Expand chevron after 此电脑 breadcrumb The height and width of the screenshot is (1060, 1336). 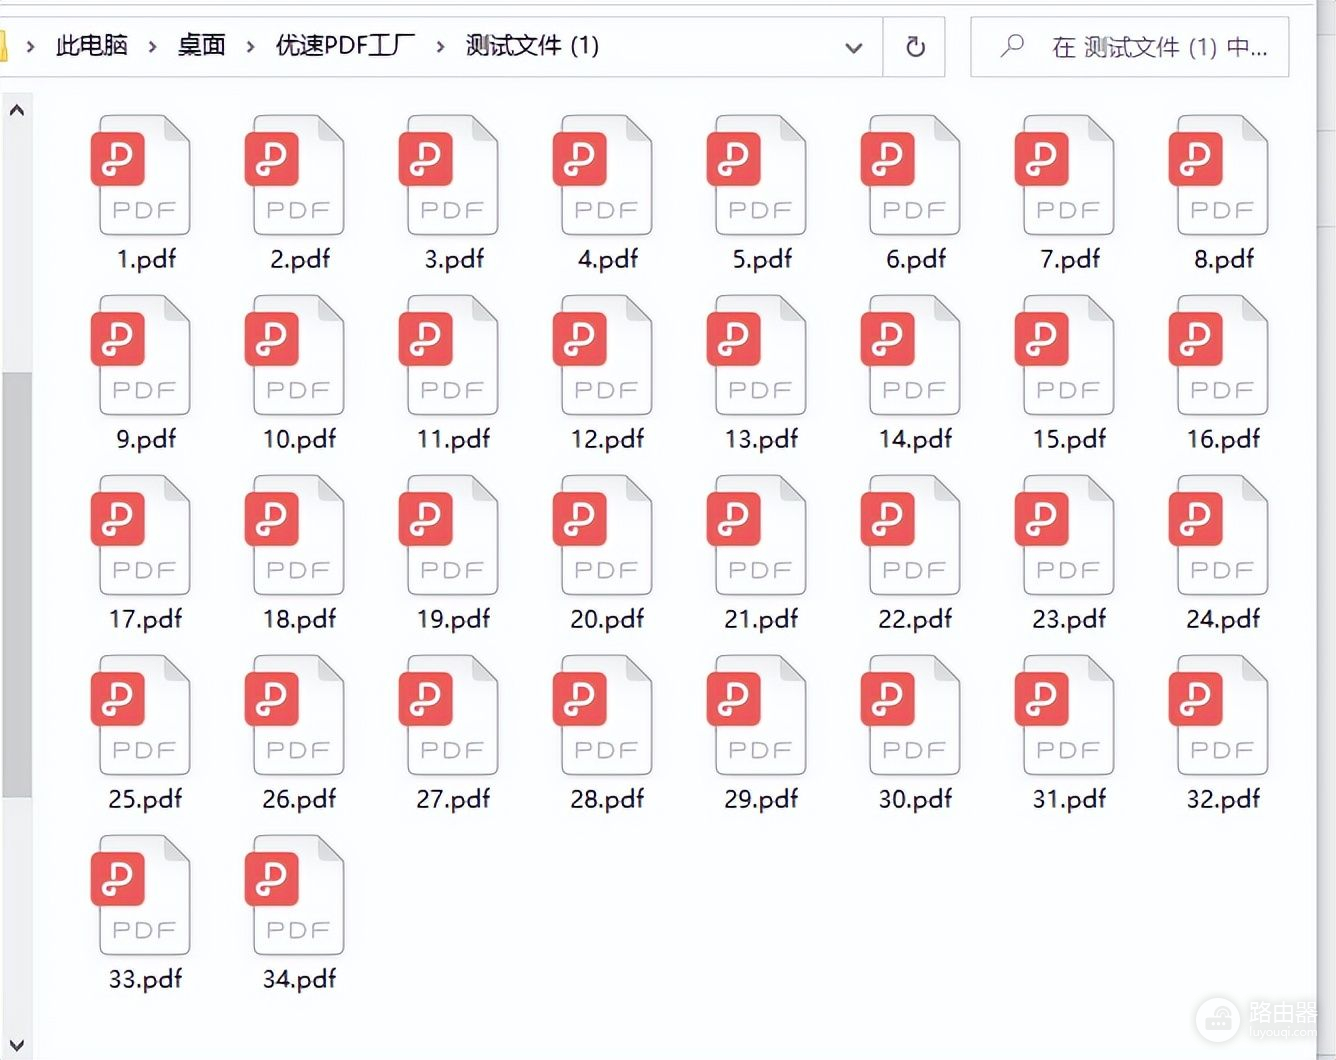[x=153, y=46]
